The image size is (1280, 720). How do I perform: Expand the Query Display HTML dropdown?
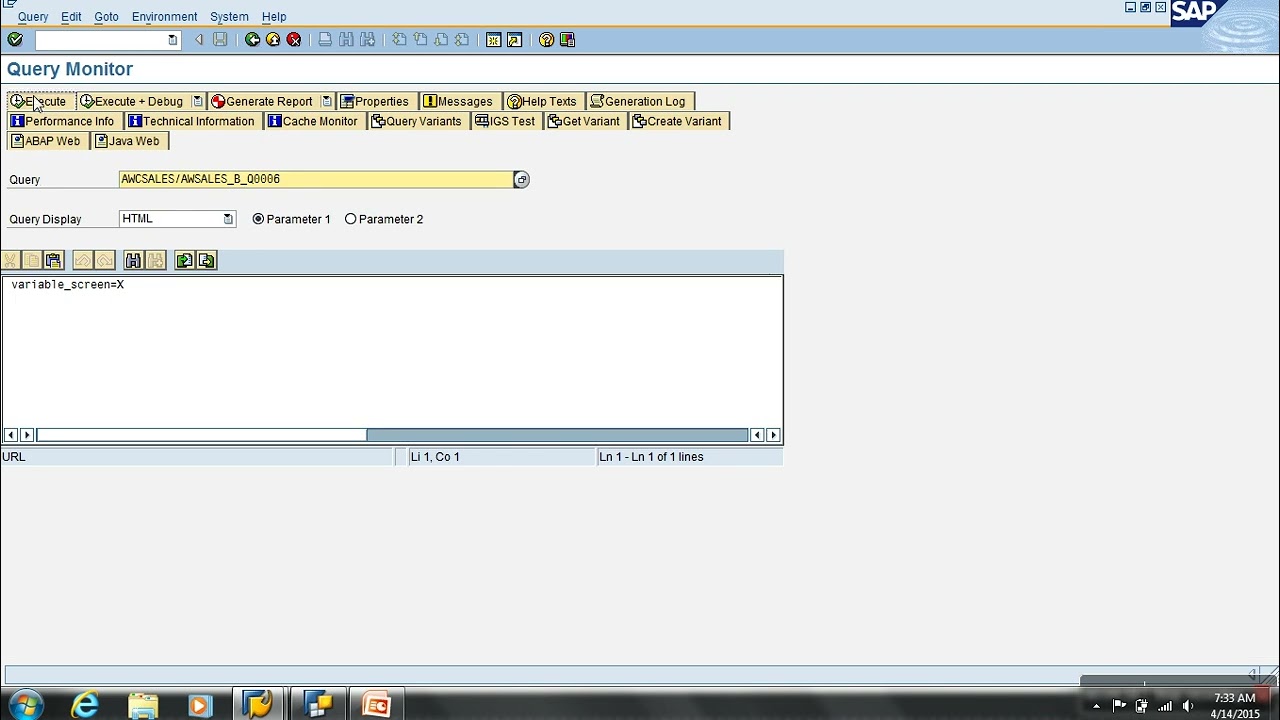coord(228,219)
